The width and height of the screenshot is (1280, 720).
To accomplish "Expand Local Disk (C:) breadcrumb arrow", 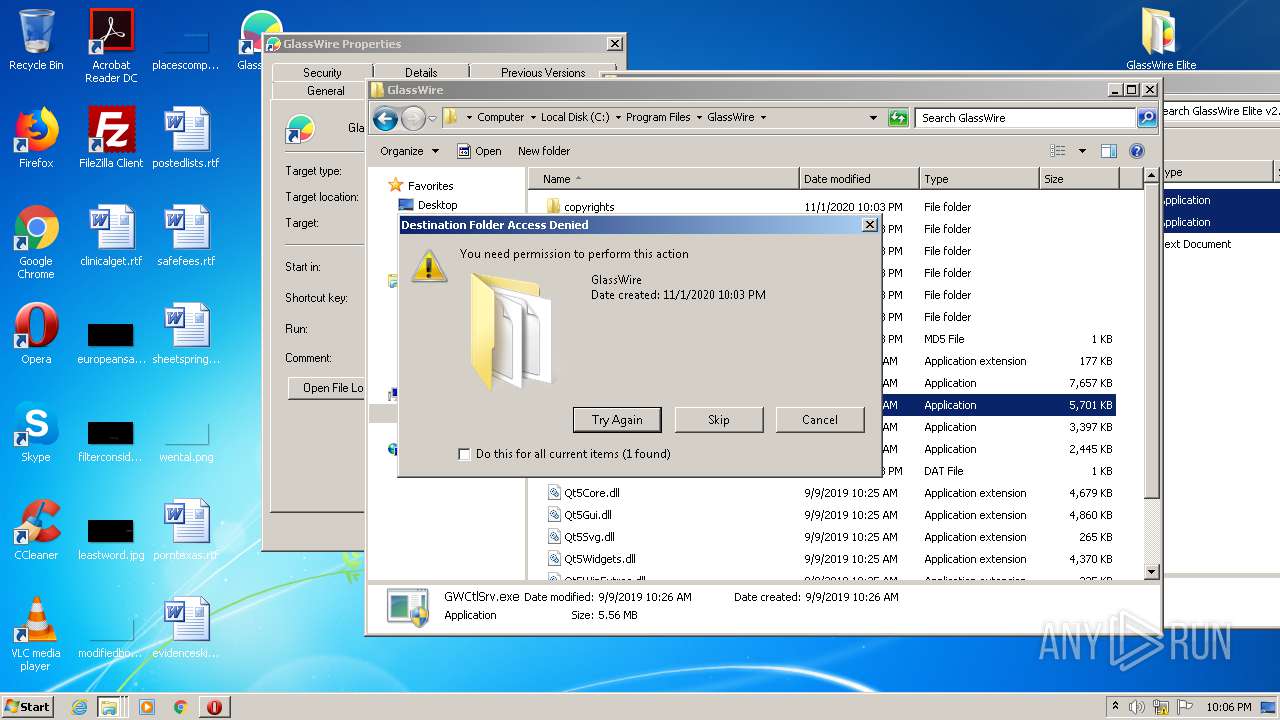I will click(618, 118).
